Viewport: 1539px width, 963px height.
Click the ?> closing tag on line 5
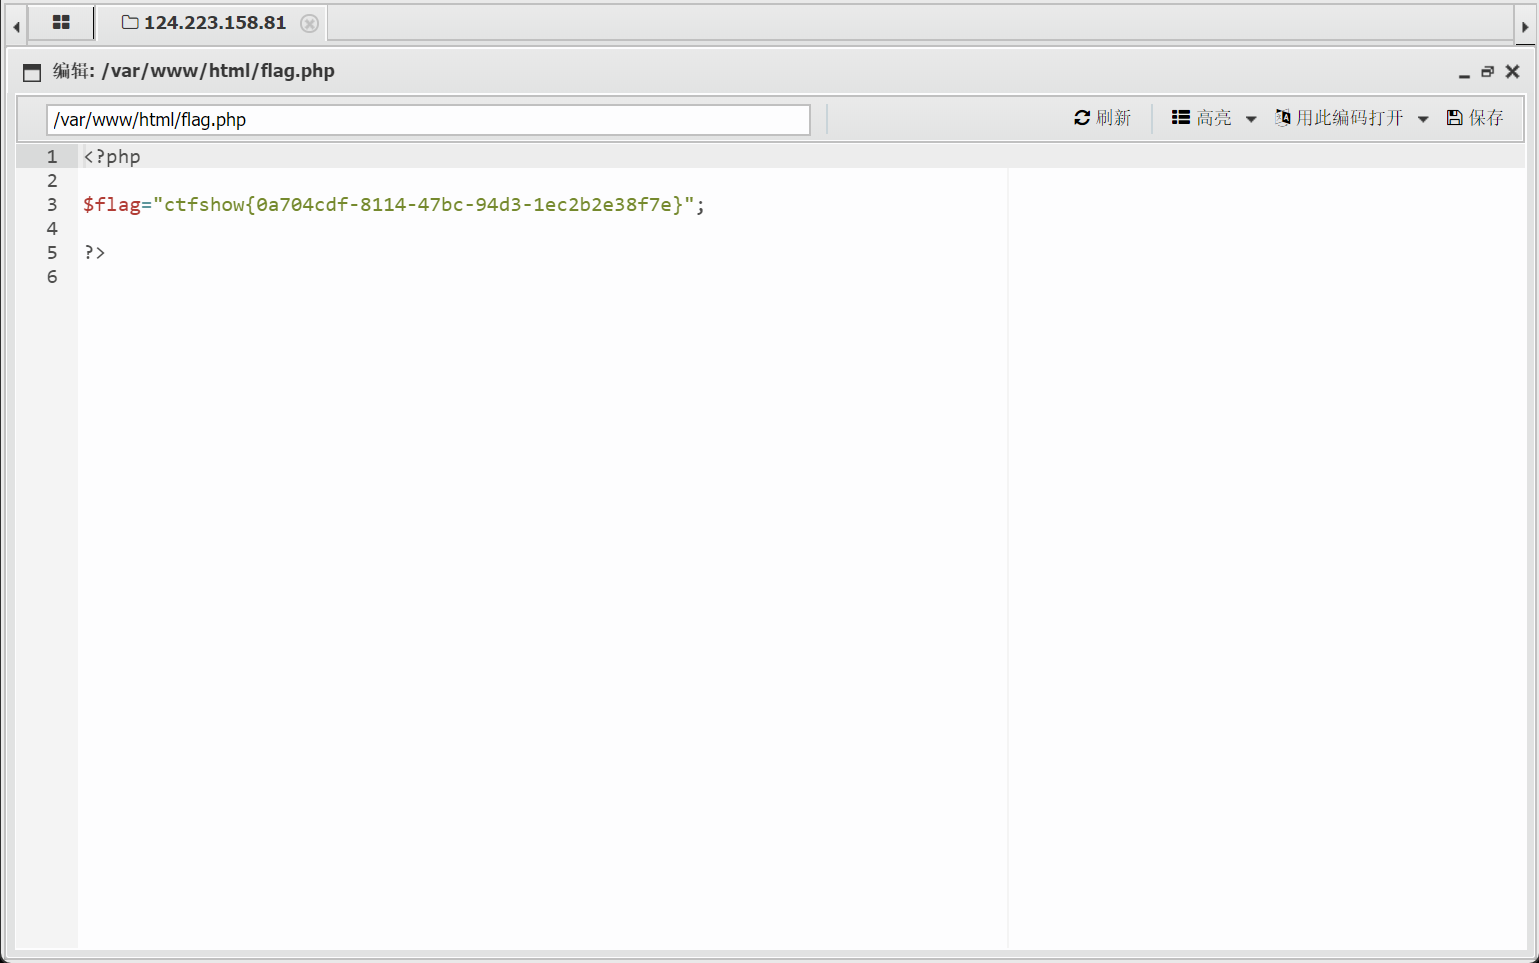(95, 253)
